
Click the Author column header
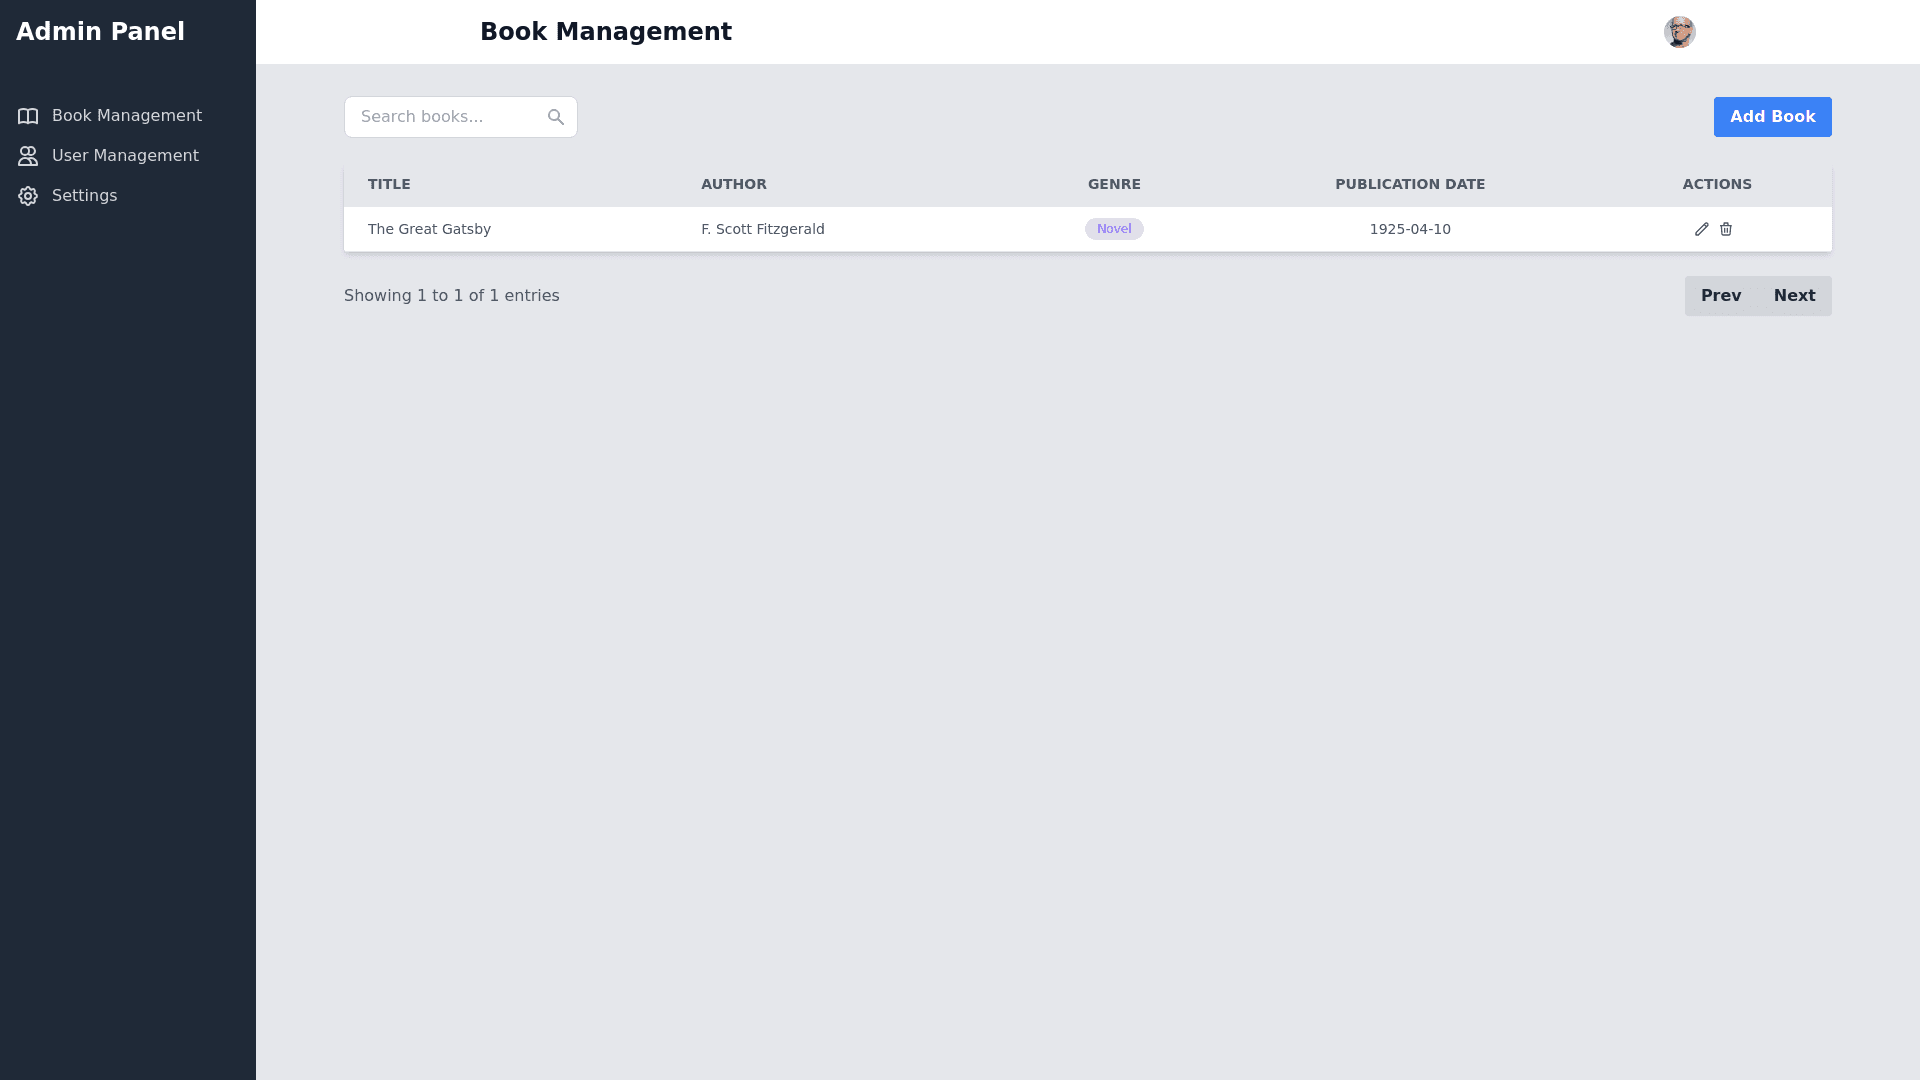coord(733,184)
